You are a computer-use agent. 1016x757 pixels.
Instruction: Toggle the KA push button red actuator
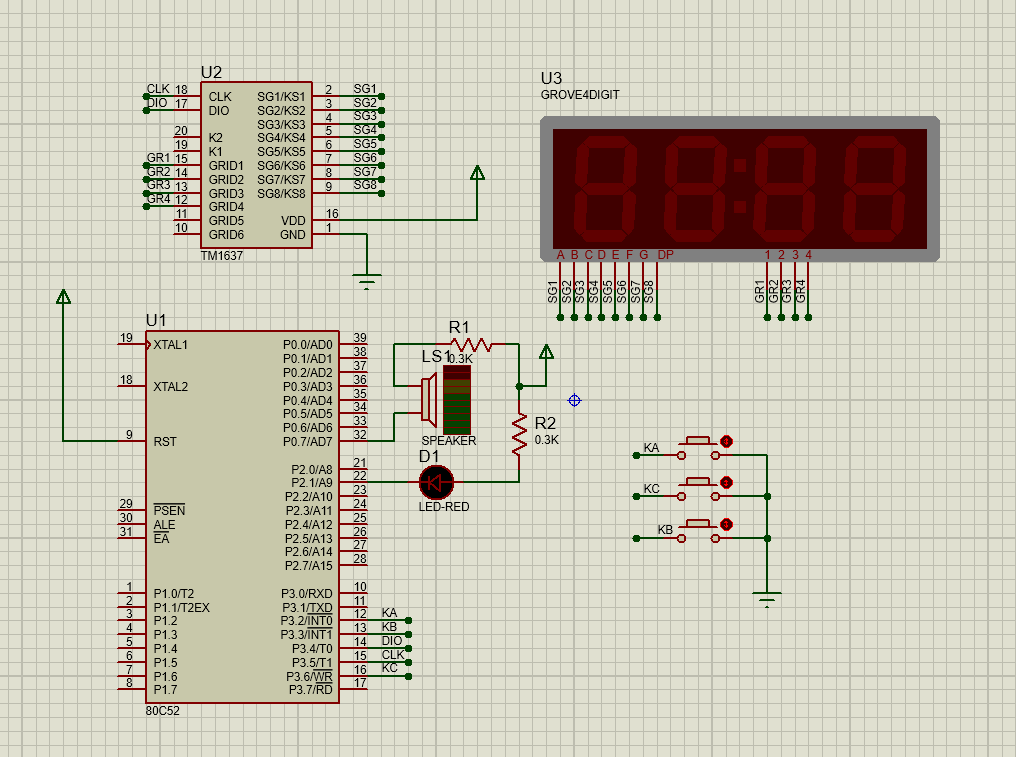coord(726,441)
